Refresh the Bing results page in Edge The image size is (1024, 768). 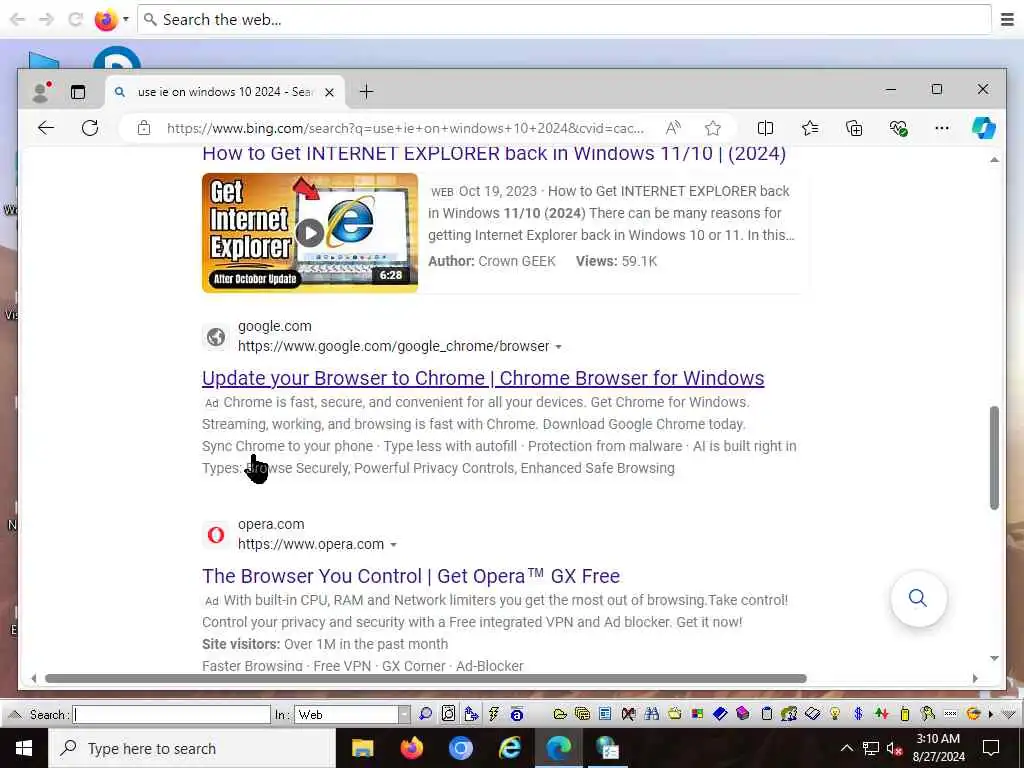tap(90, 128)
